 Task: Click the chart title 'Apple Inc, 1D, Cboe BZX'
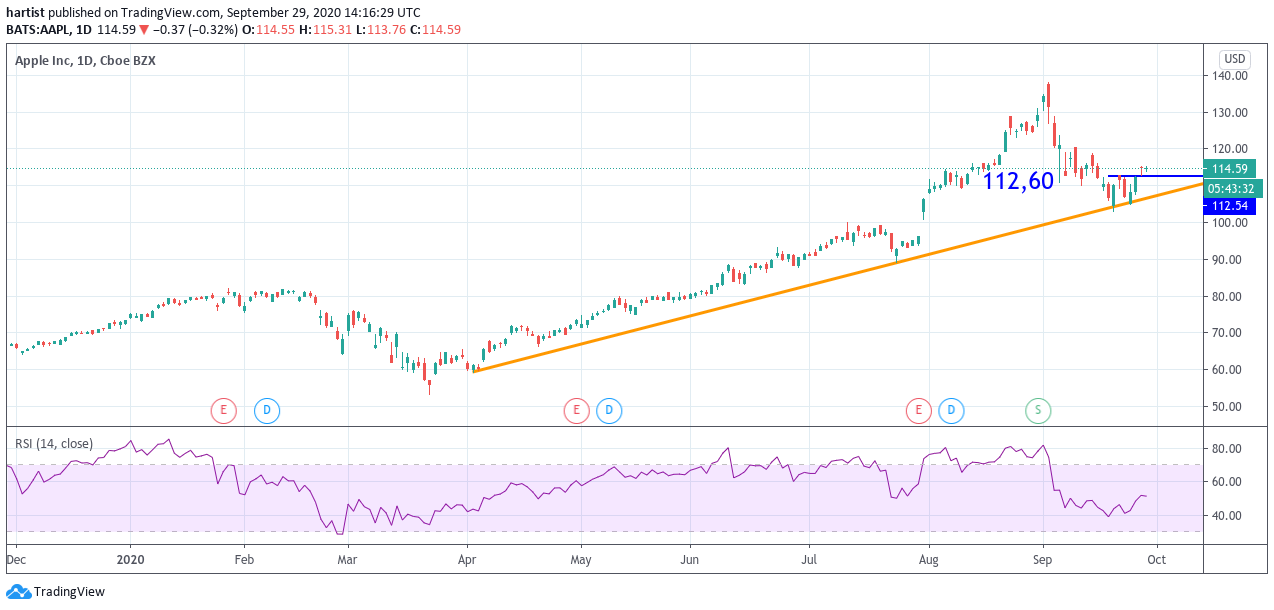click(85, 61)
